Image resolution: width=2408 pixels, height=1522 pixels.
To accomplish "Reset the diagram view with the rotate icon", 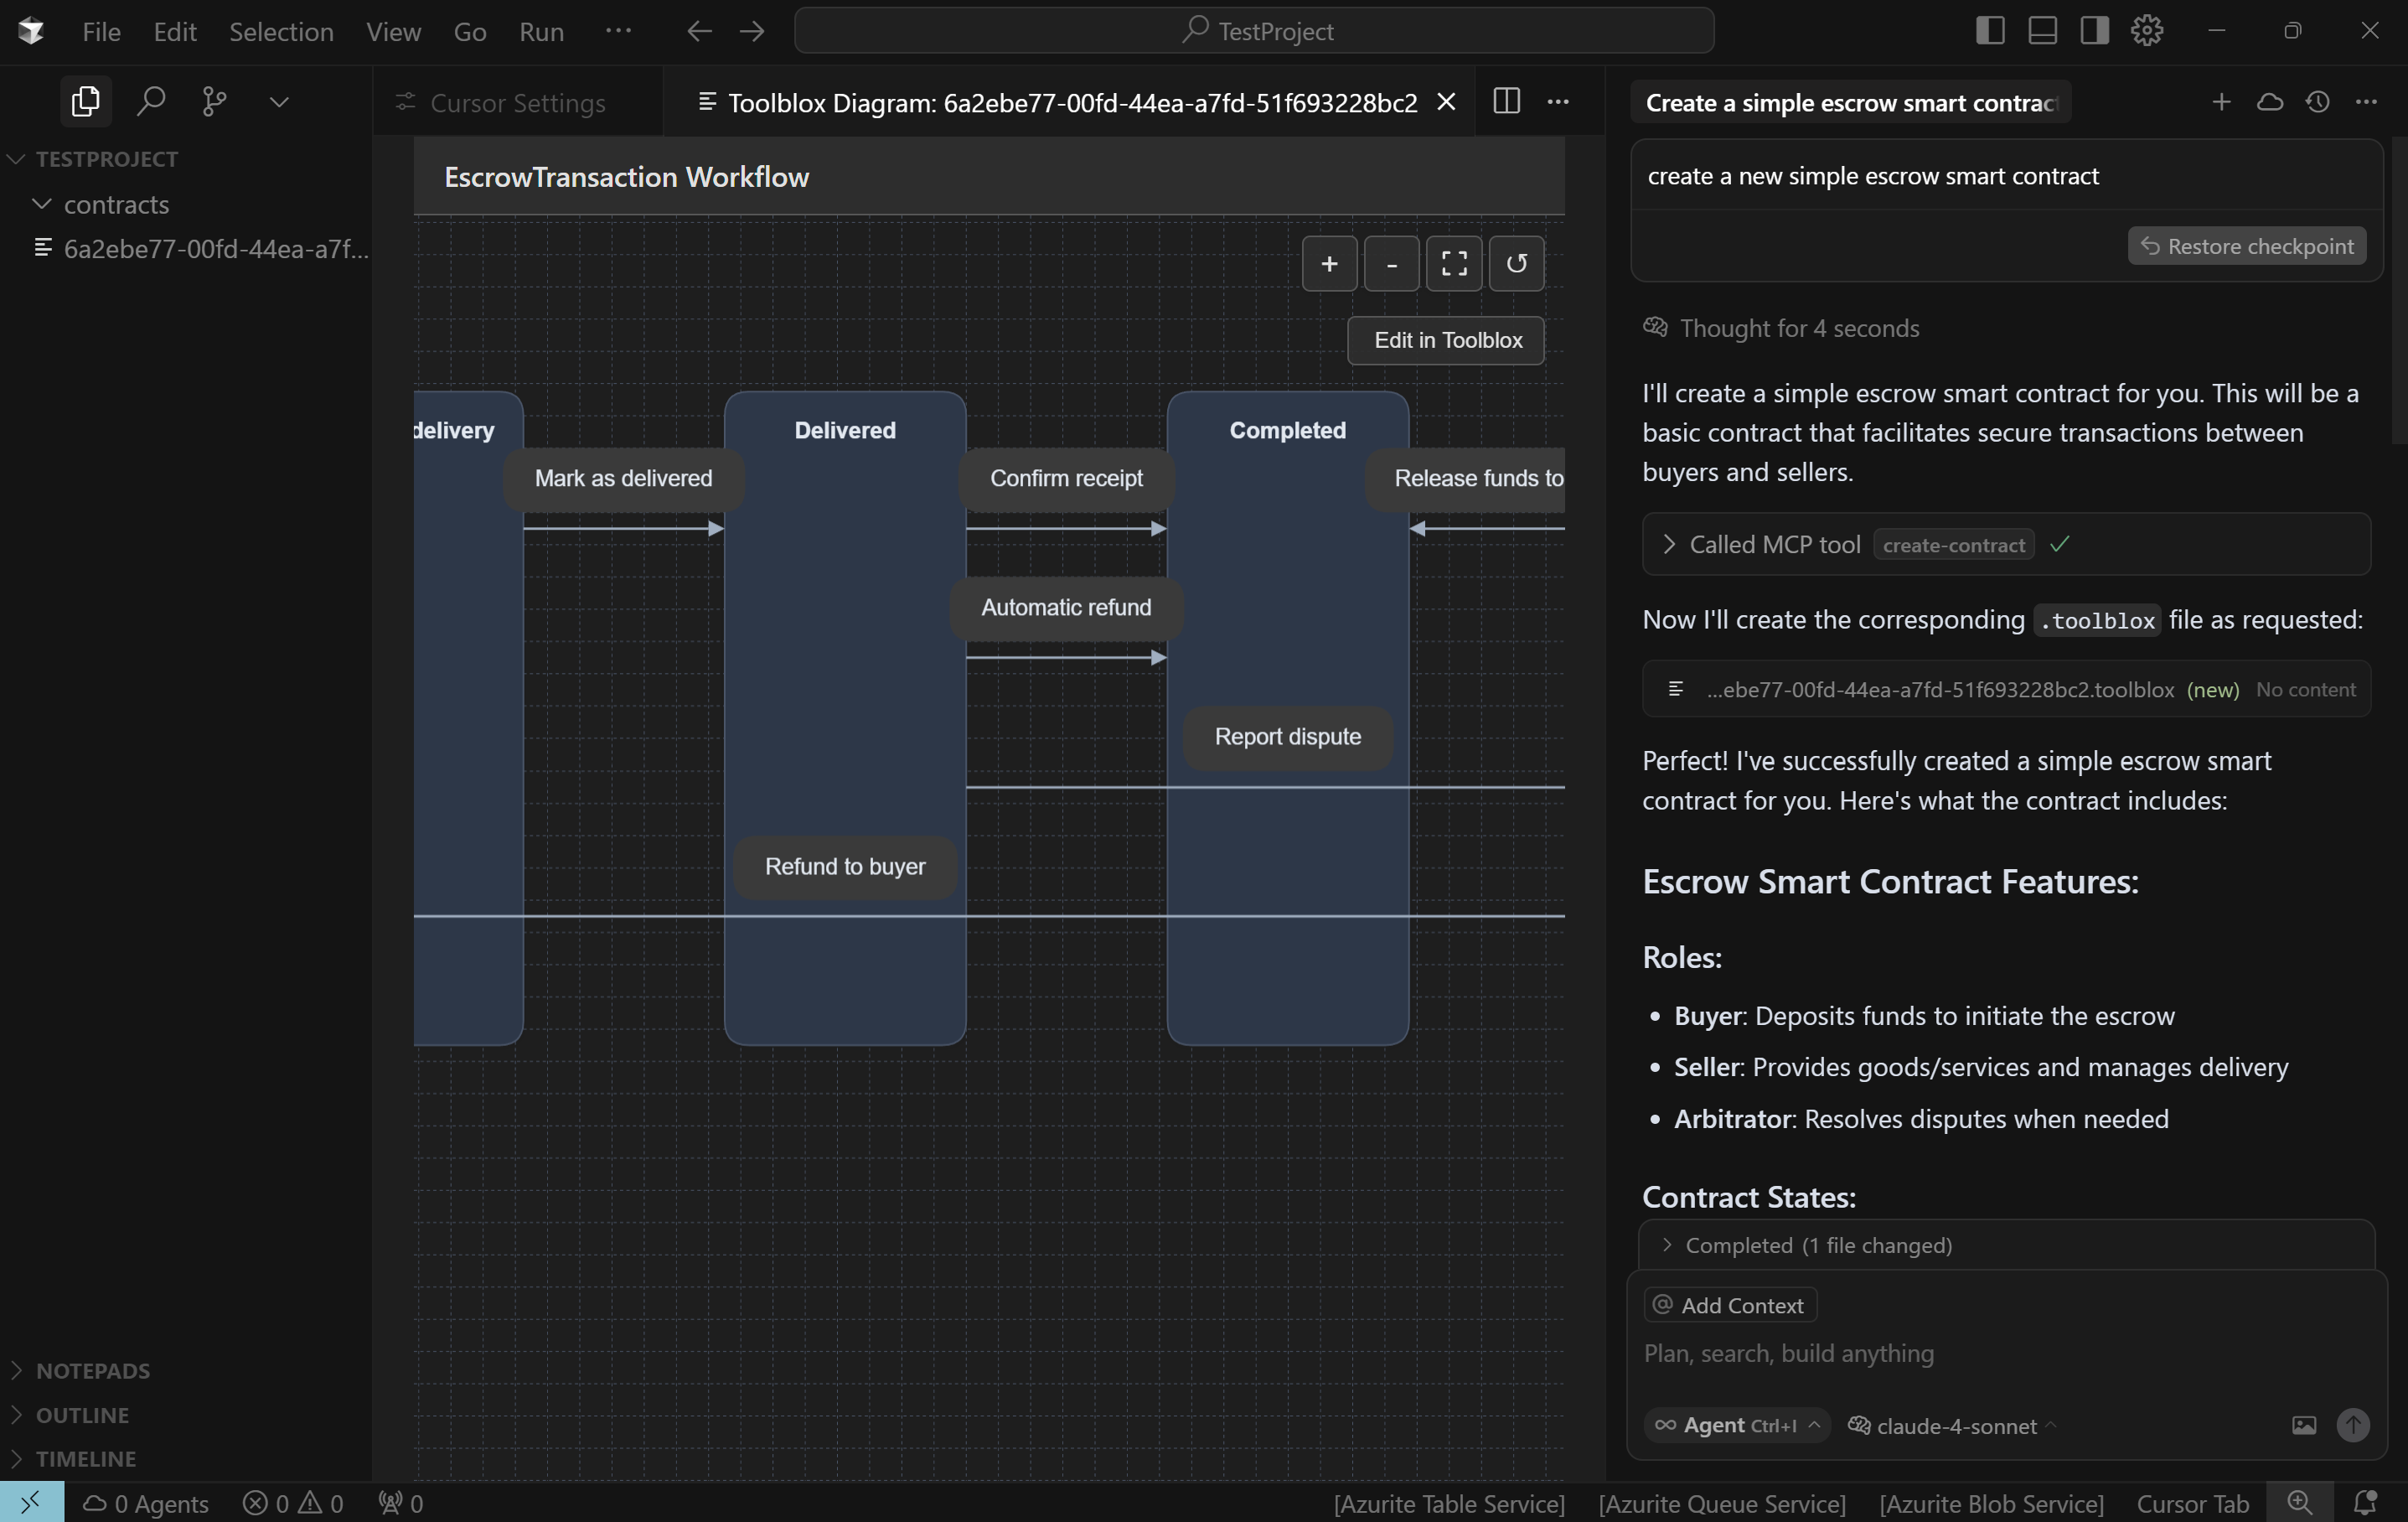I will click(1516, 263).
